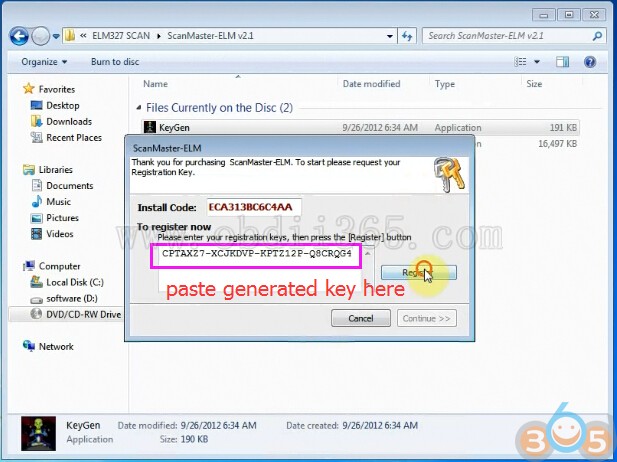Open Network in navigation pane

[x=56, y=347]
